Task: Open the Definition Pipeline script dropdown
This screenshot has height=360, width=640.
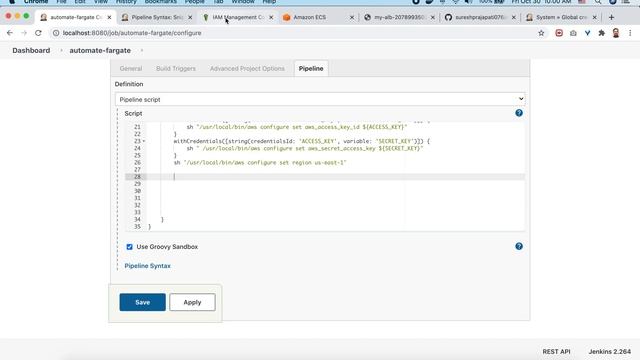Action: coord(320,99)
